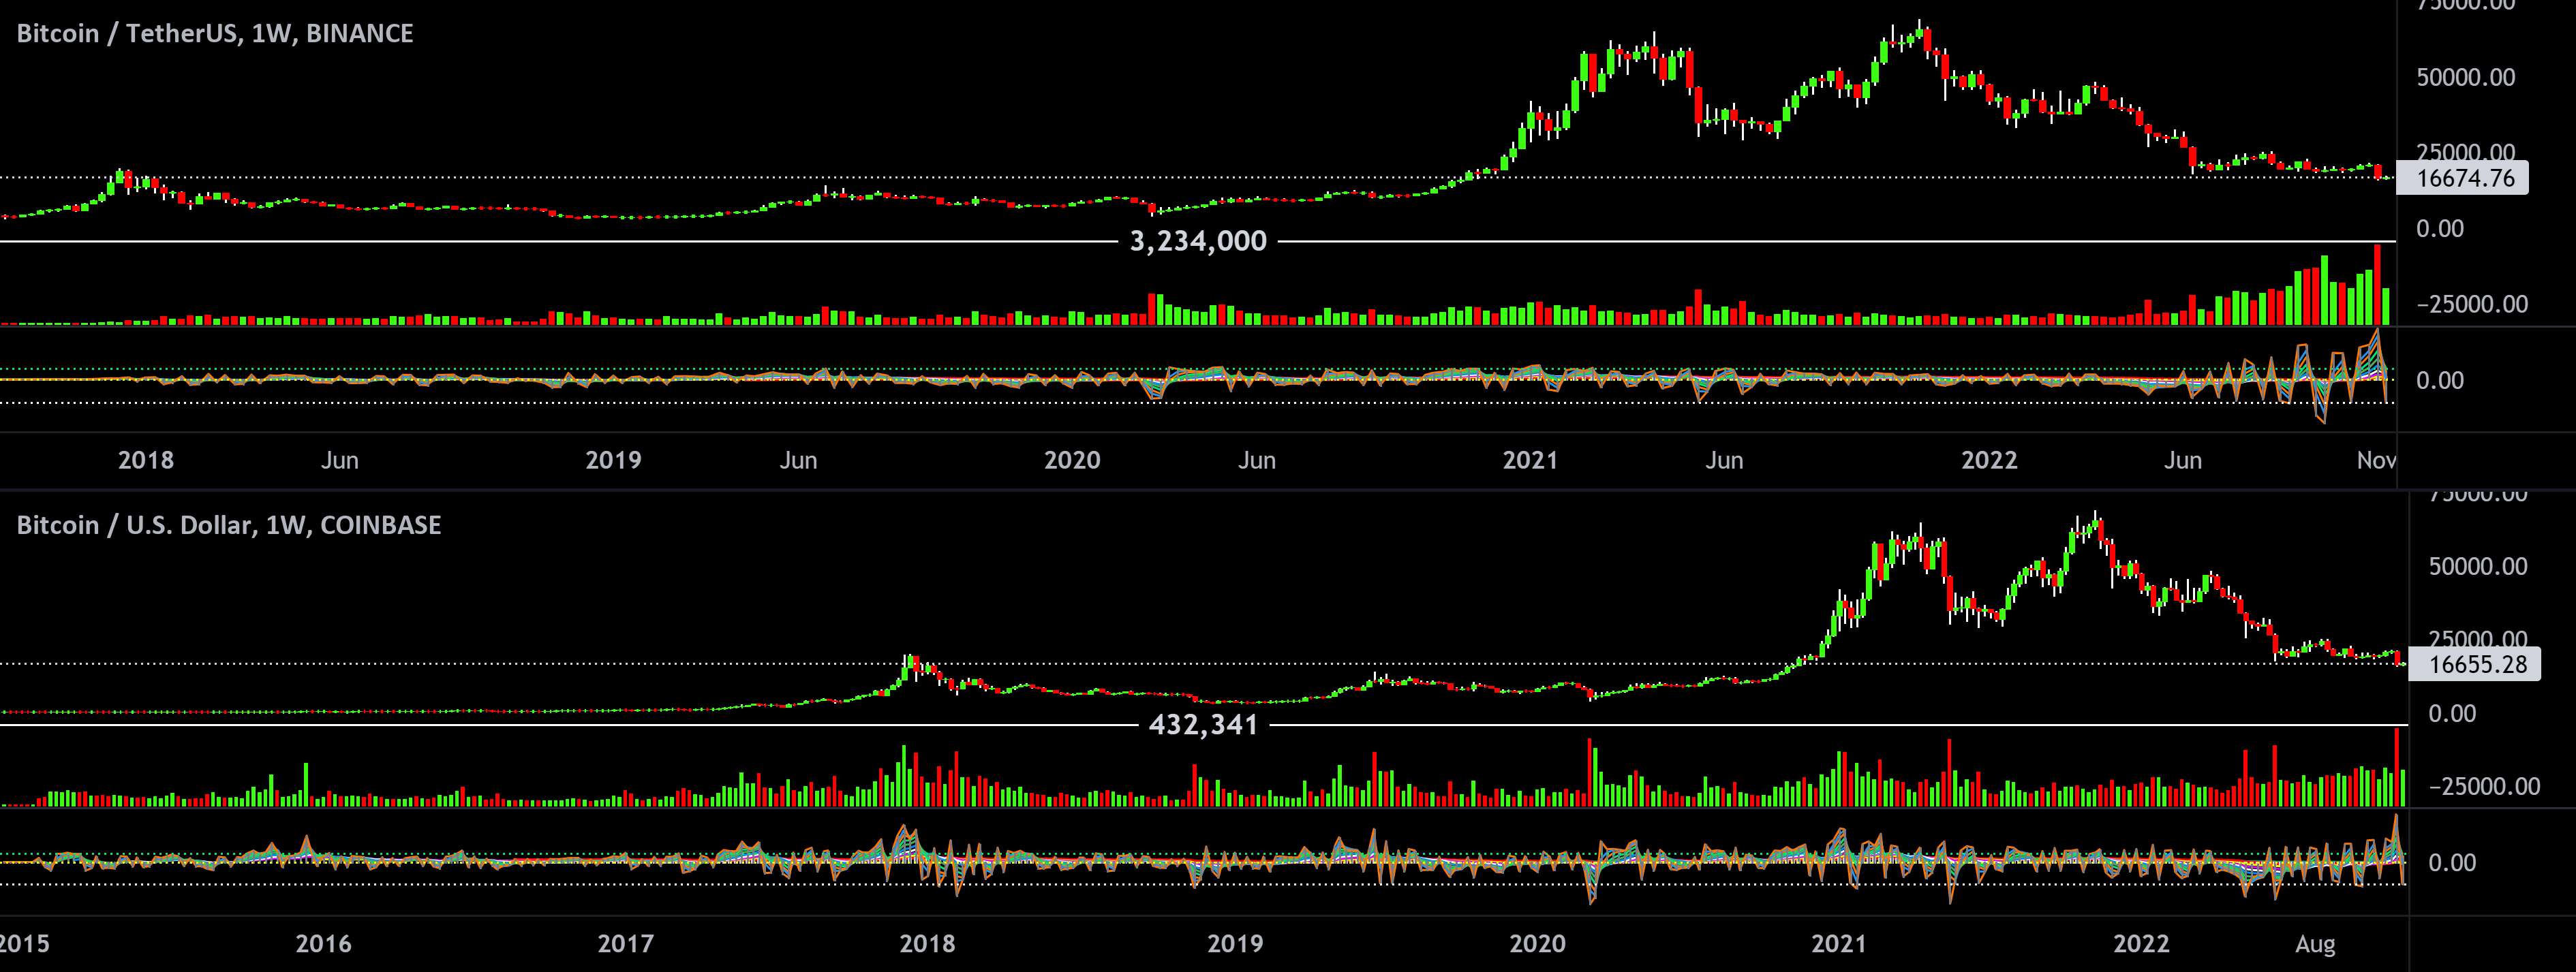The height and width of the screenshot is (972, 2576).
Task: Click Aug on the Coinbase time axis
Action: click(x=2315, y=944)
